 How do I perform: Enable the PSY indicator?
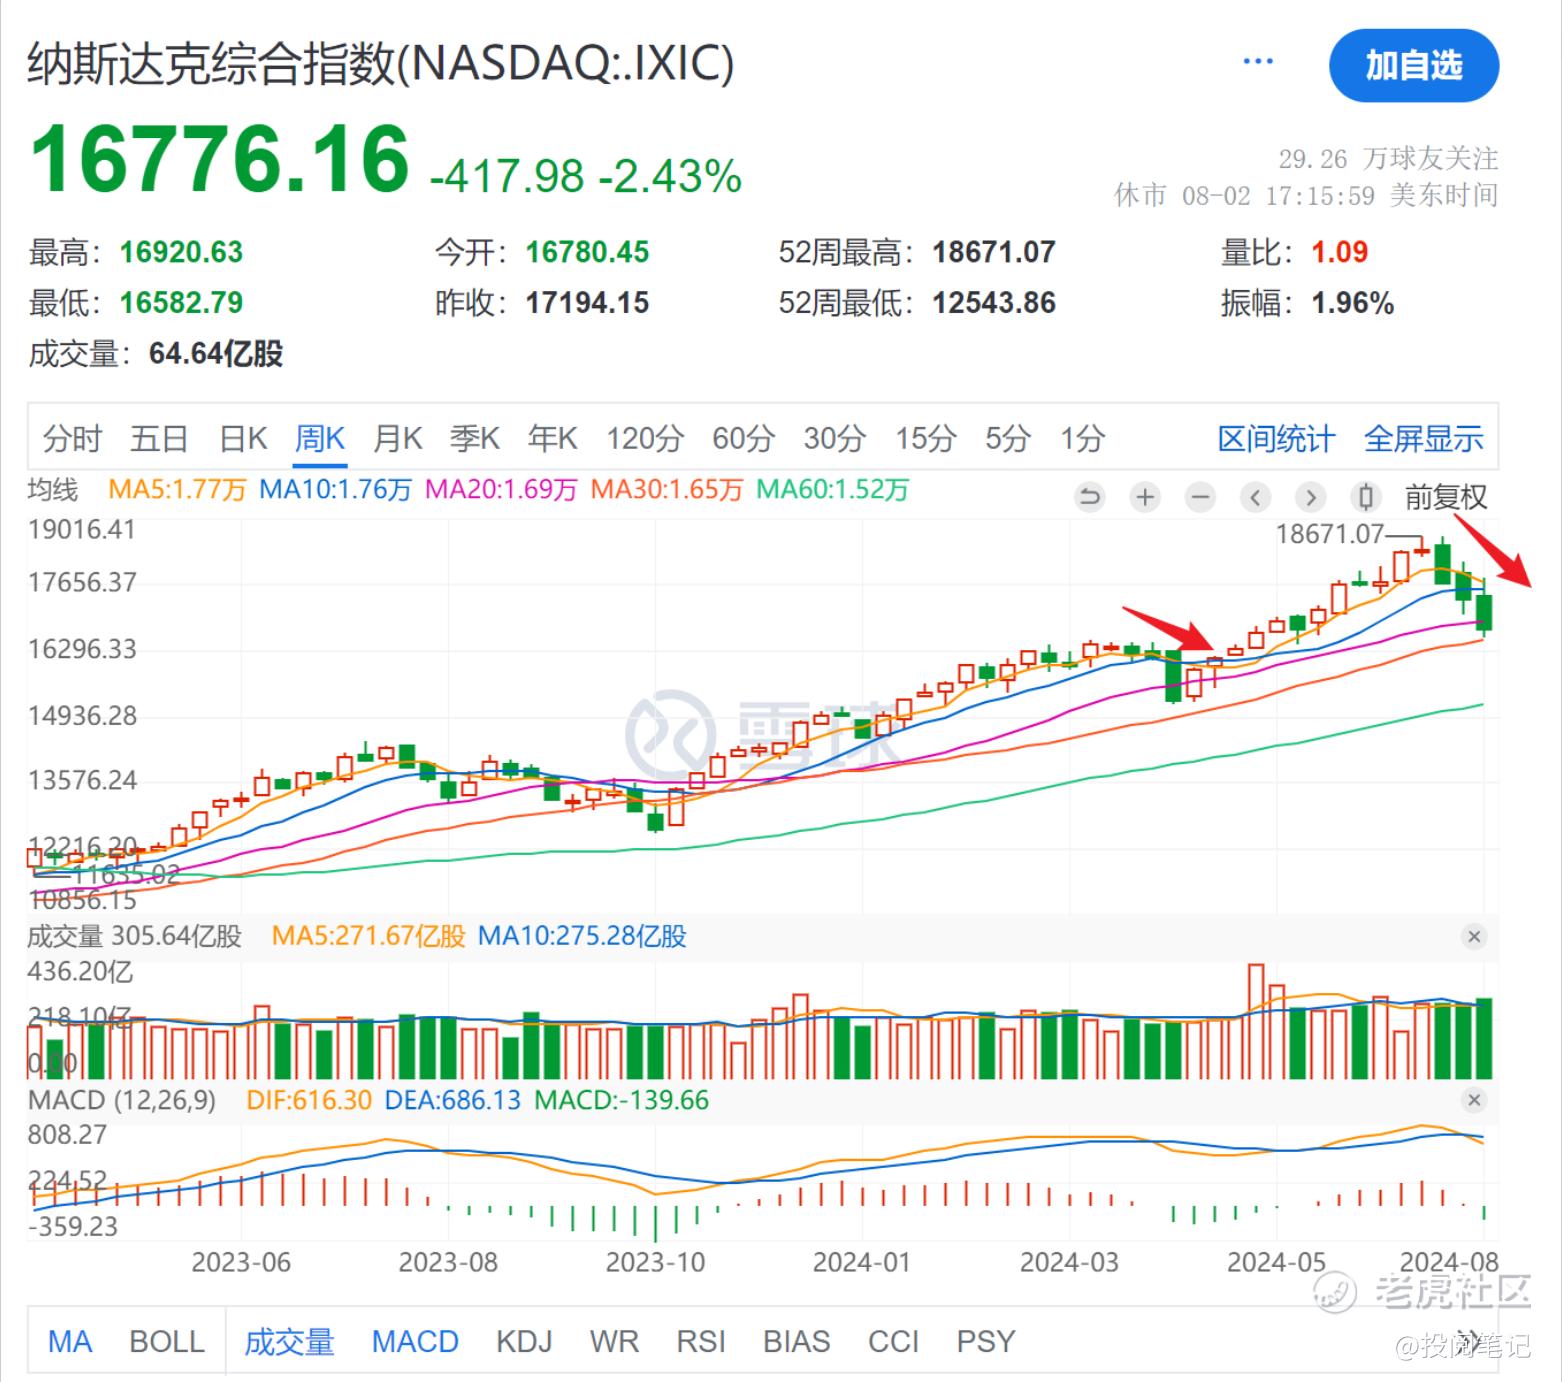click(986, 1341)
